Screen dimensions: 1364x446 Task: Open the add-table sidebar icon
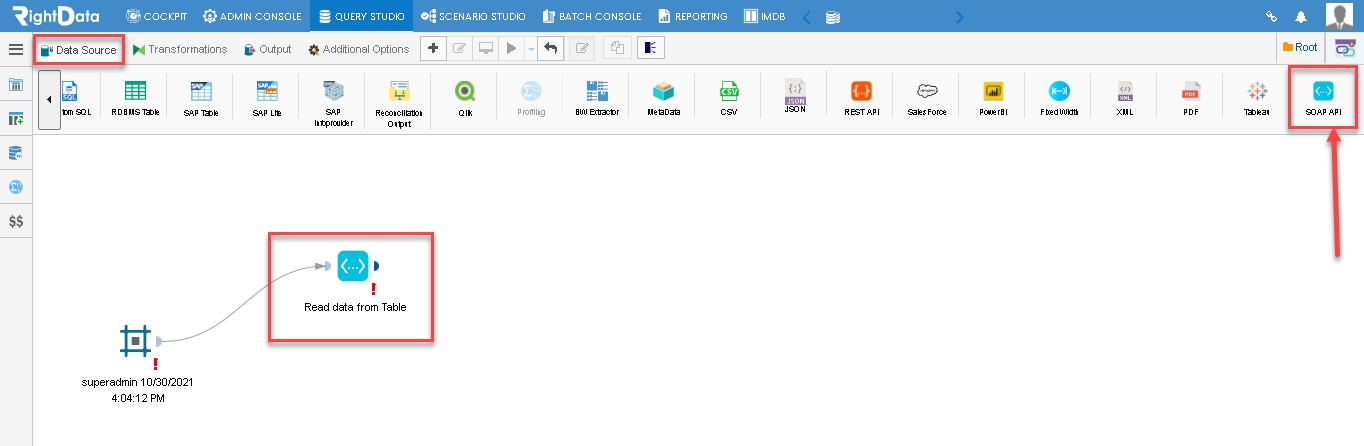[16, 119]
